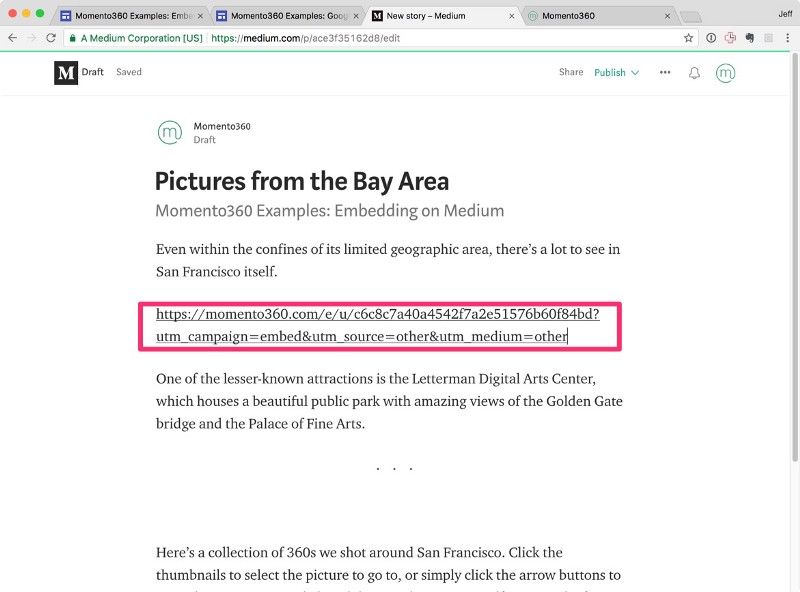Close the Momento360 Examples: Goog tab

click(x=356, y=16)
